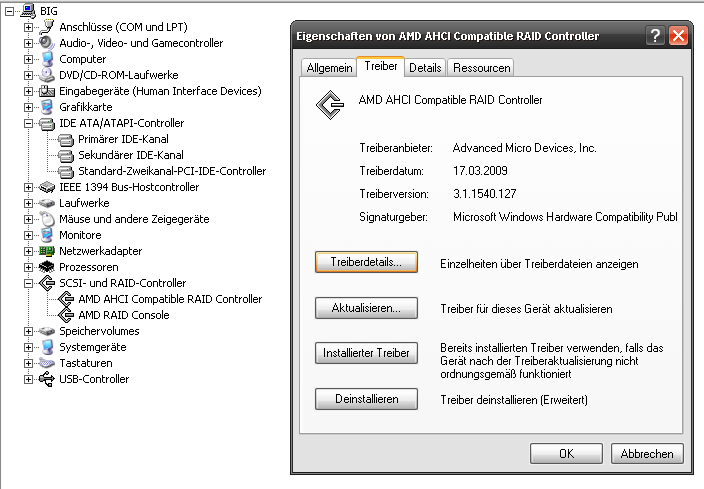
Task: Click the Primärer IDE-Kanal device icon
Action: 66,140
